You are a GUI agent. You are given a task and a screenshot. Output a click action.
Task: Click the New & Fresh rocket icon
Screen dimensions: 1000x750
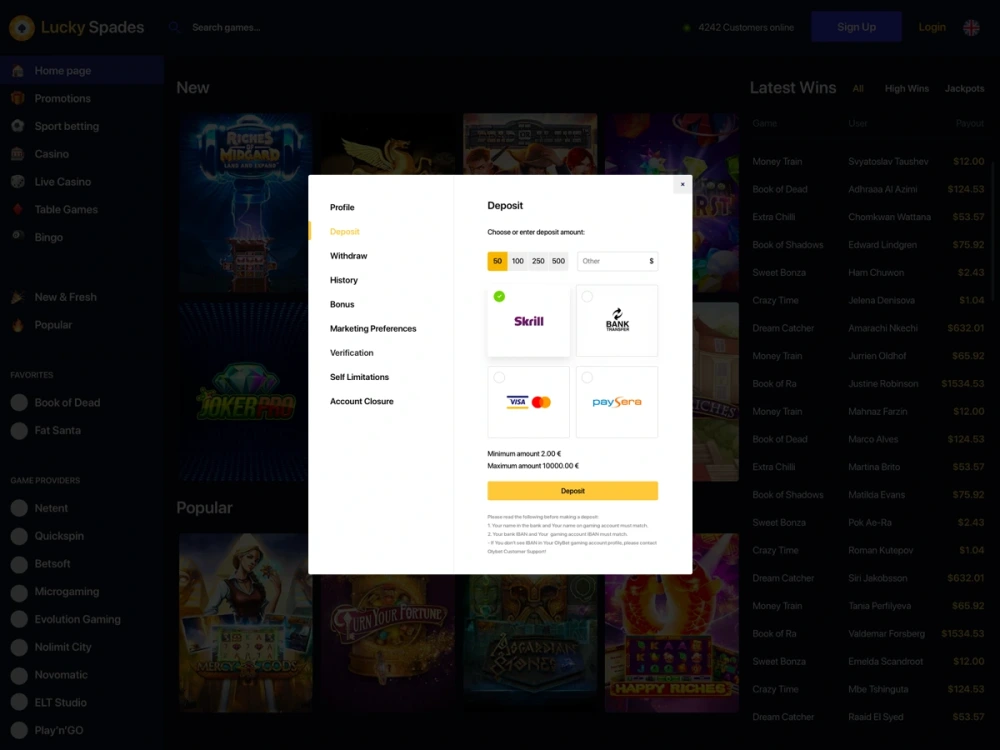tap(18, 297)
